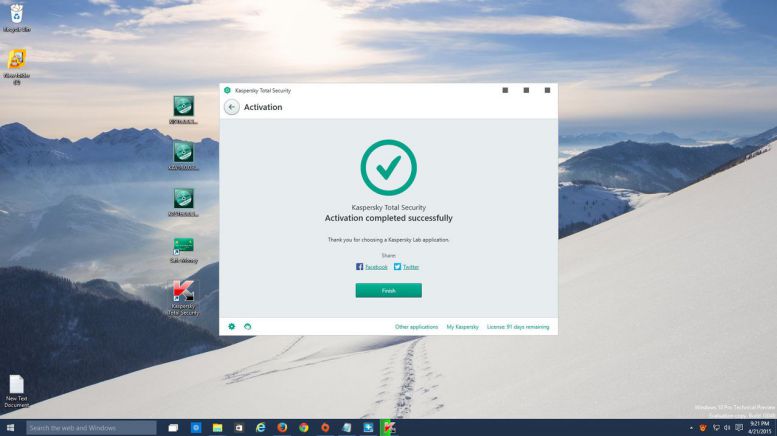Show hidden tray icons arrow
777x436 pixels.
(x=691, y=428)
